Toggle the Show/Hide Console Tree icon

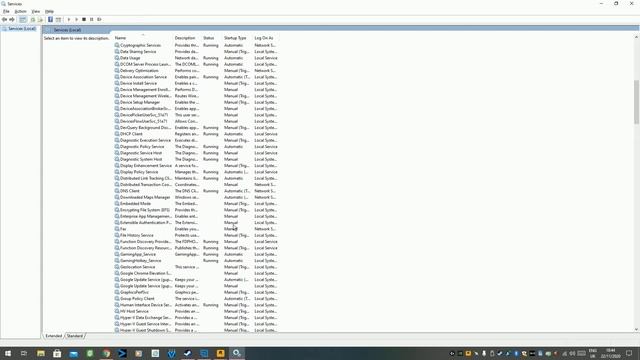tap(22, 20)
